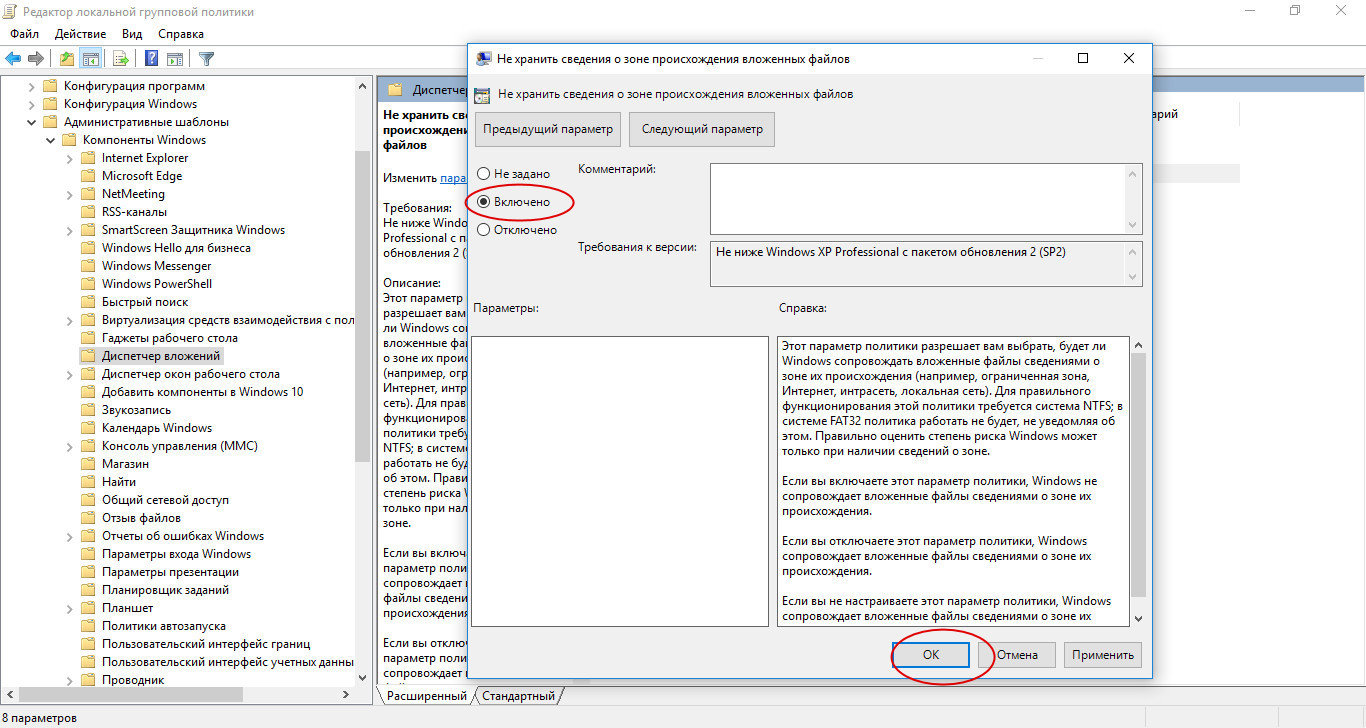Open help via the blue question mark icon

pyautogui.click(x=152, y=58)
